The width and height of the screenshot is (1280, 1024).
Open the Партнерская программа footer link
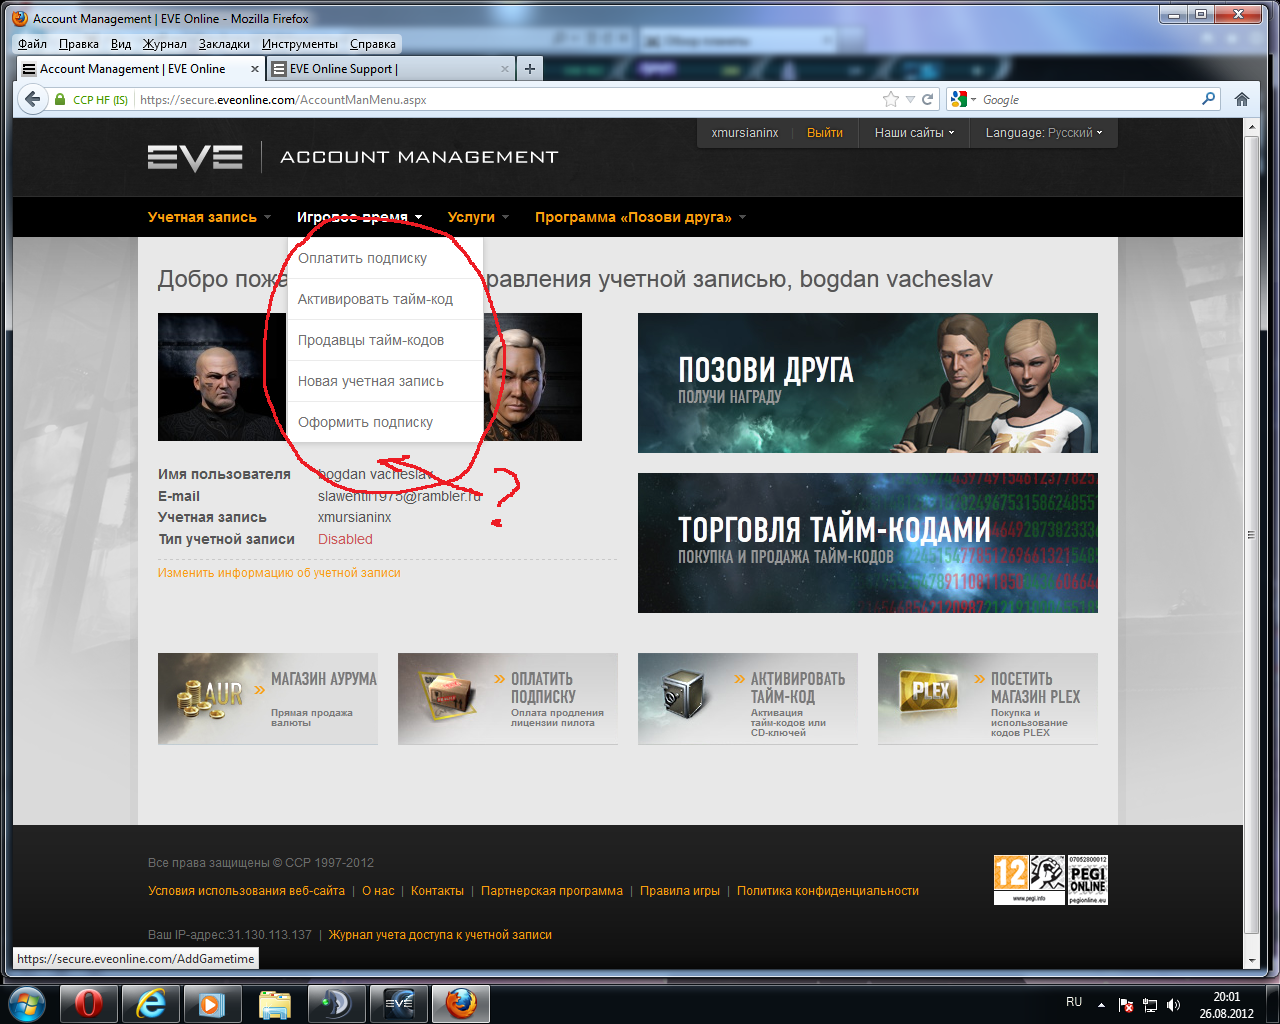552,891
